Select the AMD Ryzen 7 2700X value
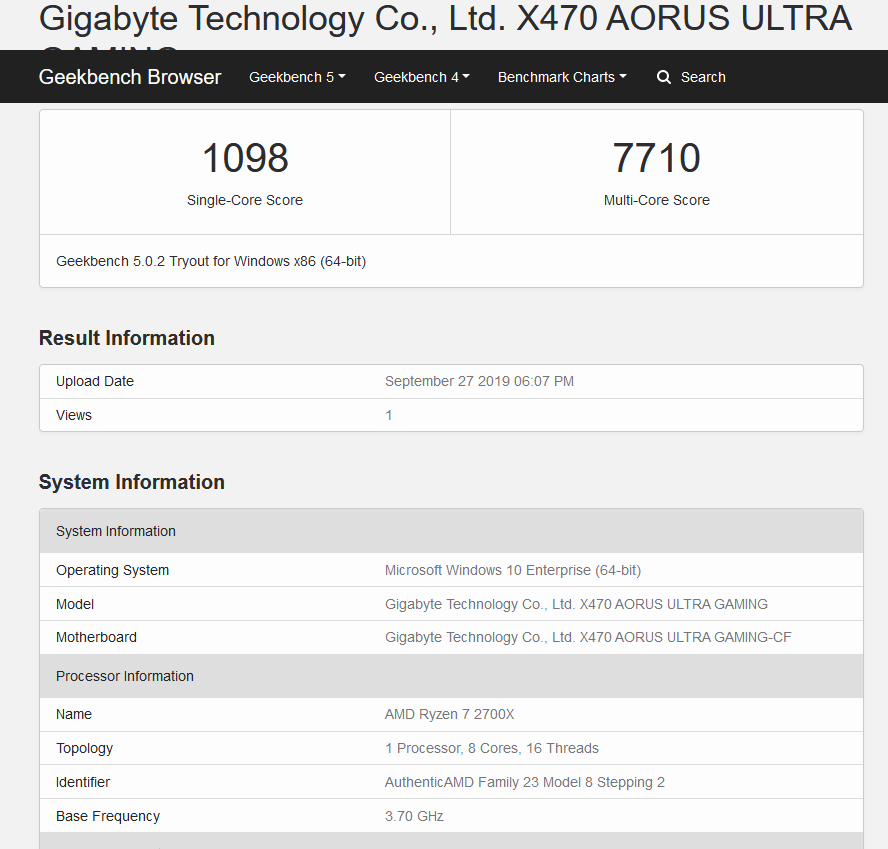Viewport: 888px width, 849px height. pos(450,714)
